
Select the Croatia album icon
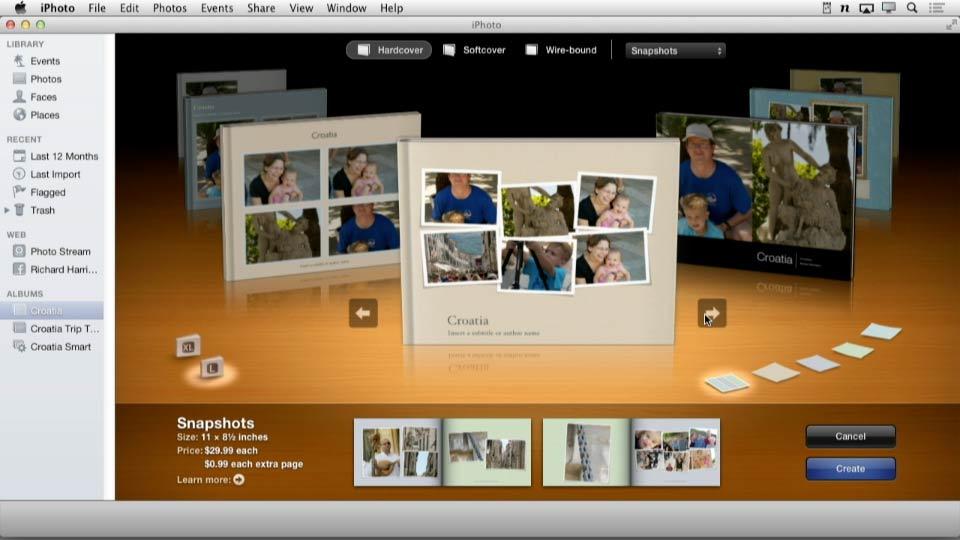point(19,310)
